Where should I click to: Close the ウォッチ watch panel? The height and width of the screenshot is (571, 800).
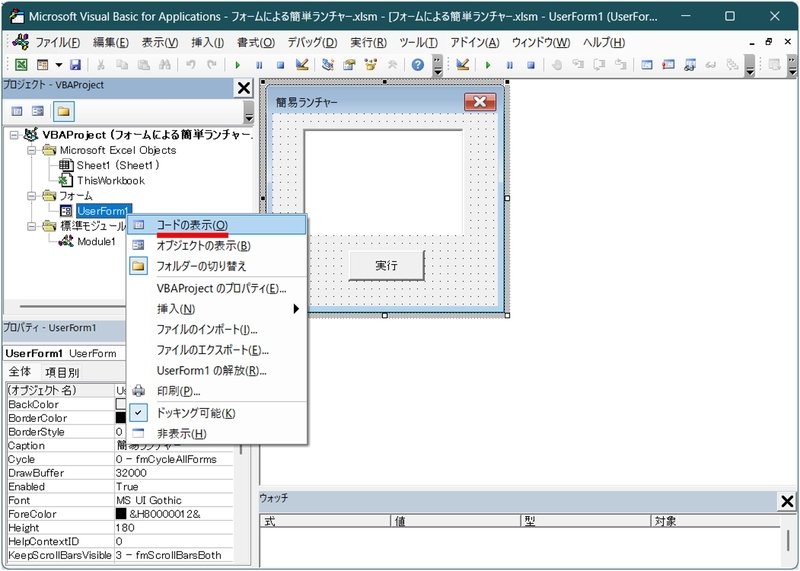click(787, 501)
